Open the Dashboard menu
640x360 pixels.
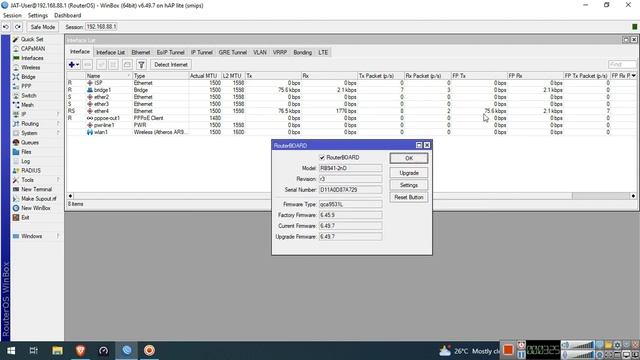pos(67,16)
